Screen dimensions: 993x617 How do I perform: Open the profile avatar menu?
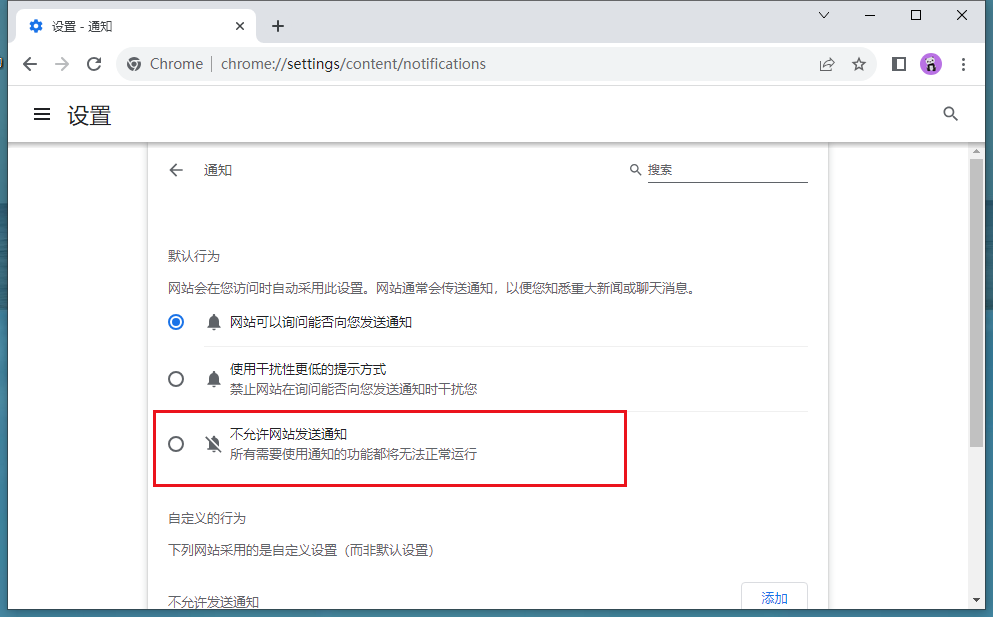point(930,64)
